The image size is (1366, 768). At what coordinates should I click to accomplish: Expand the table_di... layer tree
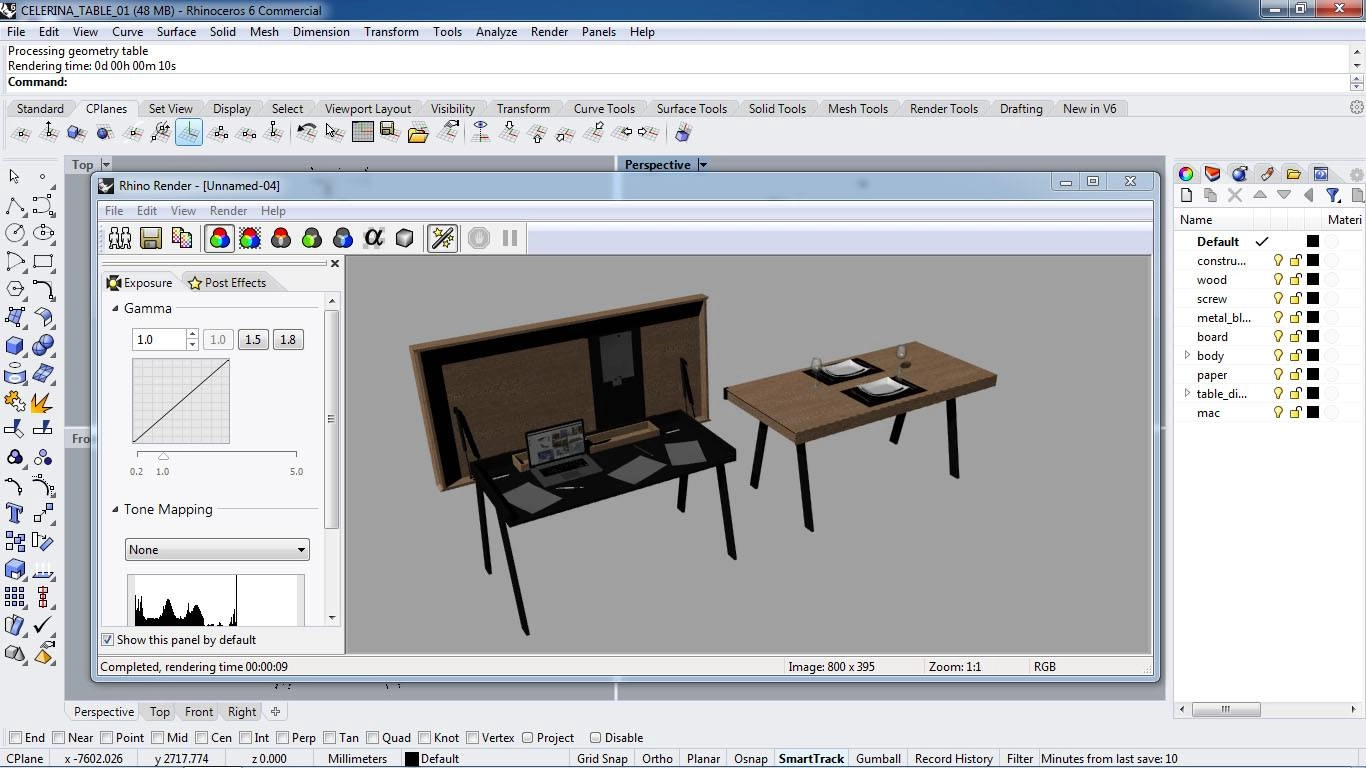[x=1187, y=394]
